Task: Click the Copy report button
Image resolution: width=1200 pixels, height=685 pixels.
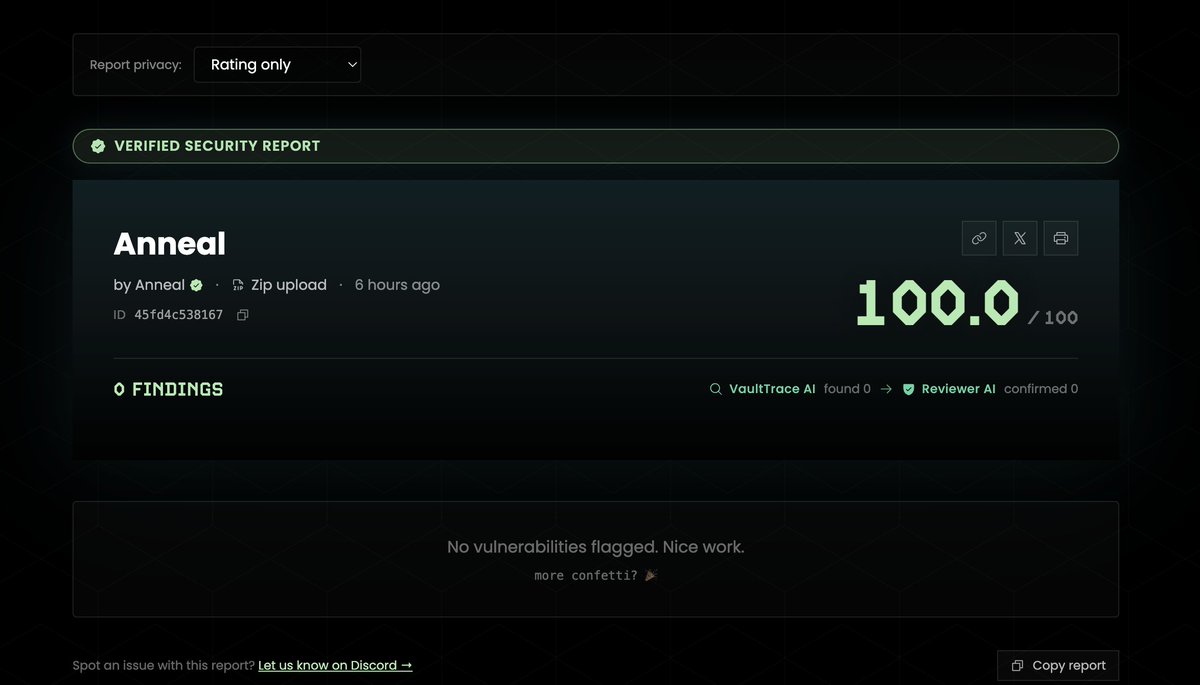Action: click(1058, 665)
